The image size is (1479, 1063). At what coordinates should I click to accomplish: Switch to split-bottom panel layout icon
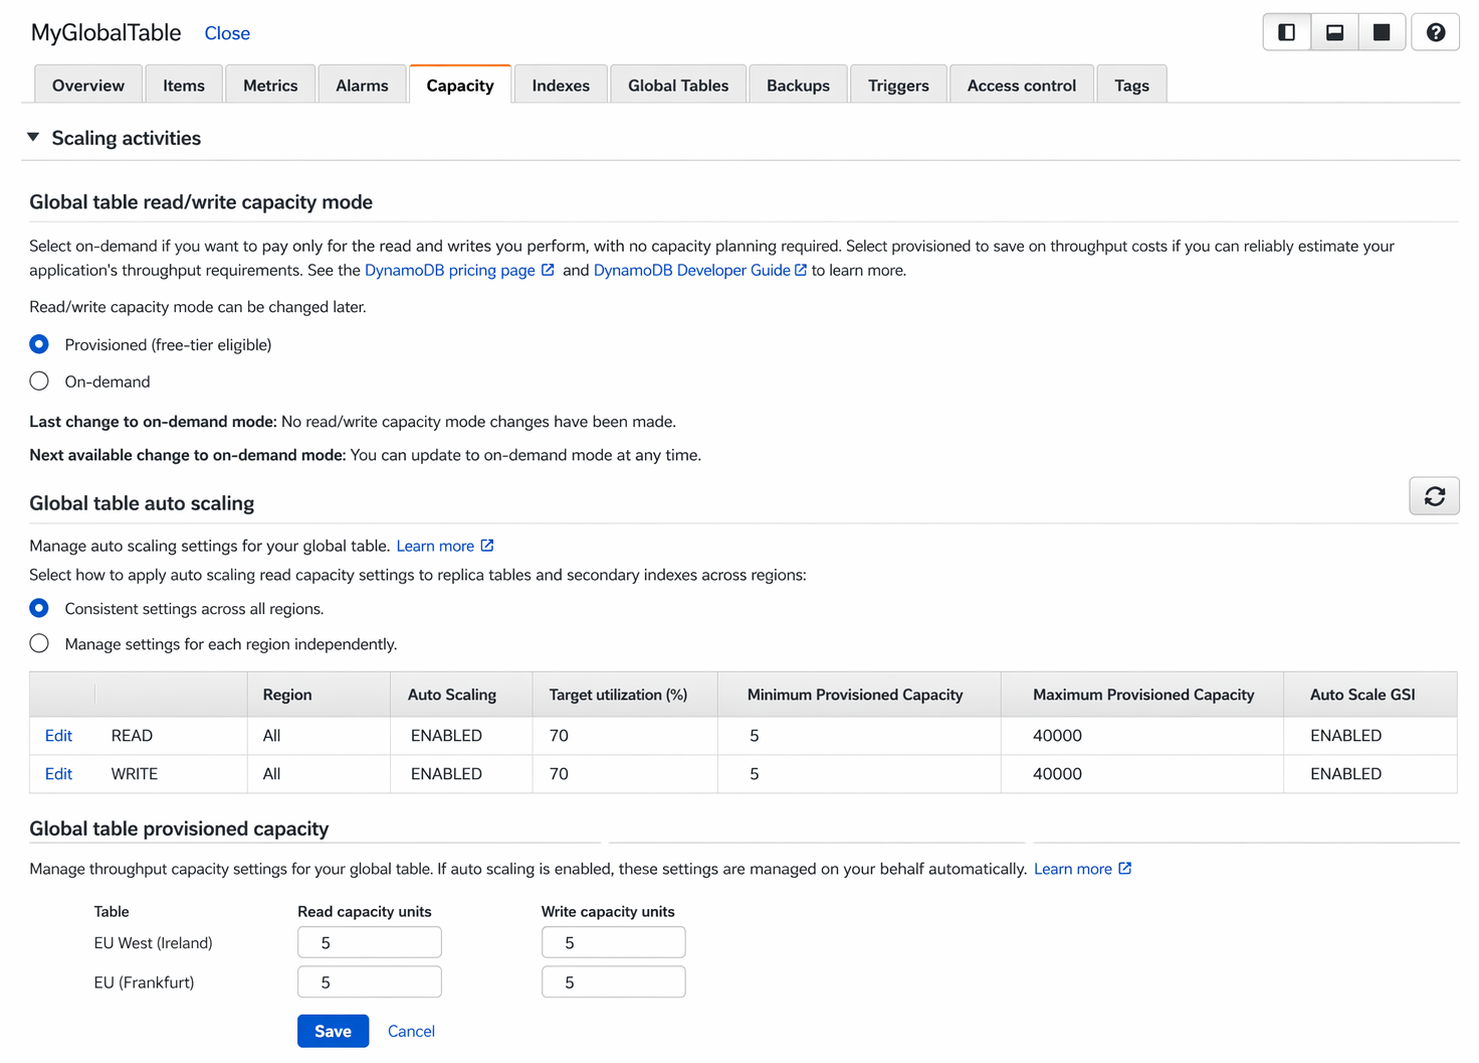pos(1334,31)
